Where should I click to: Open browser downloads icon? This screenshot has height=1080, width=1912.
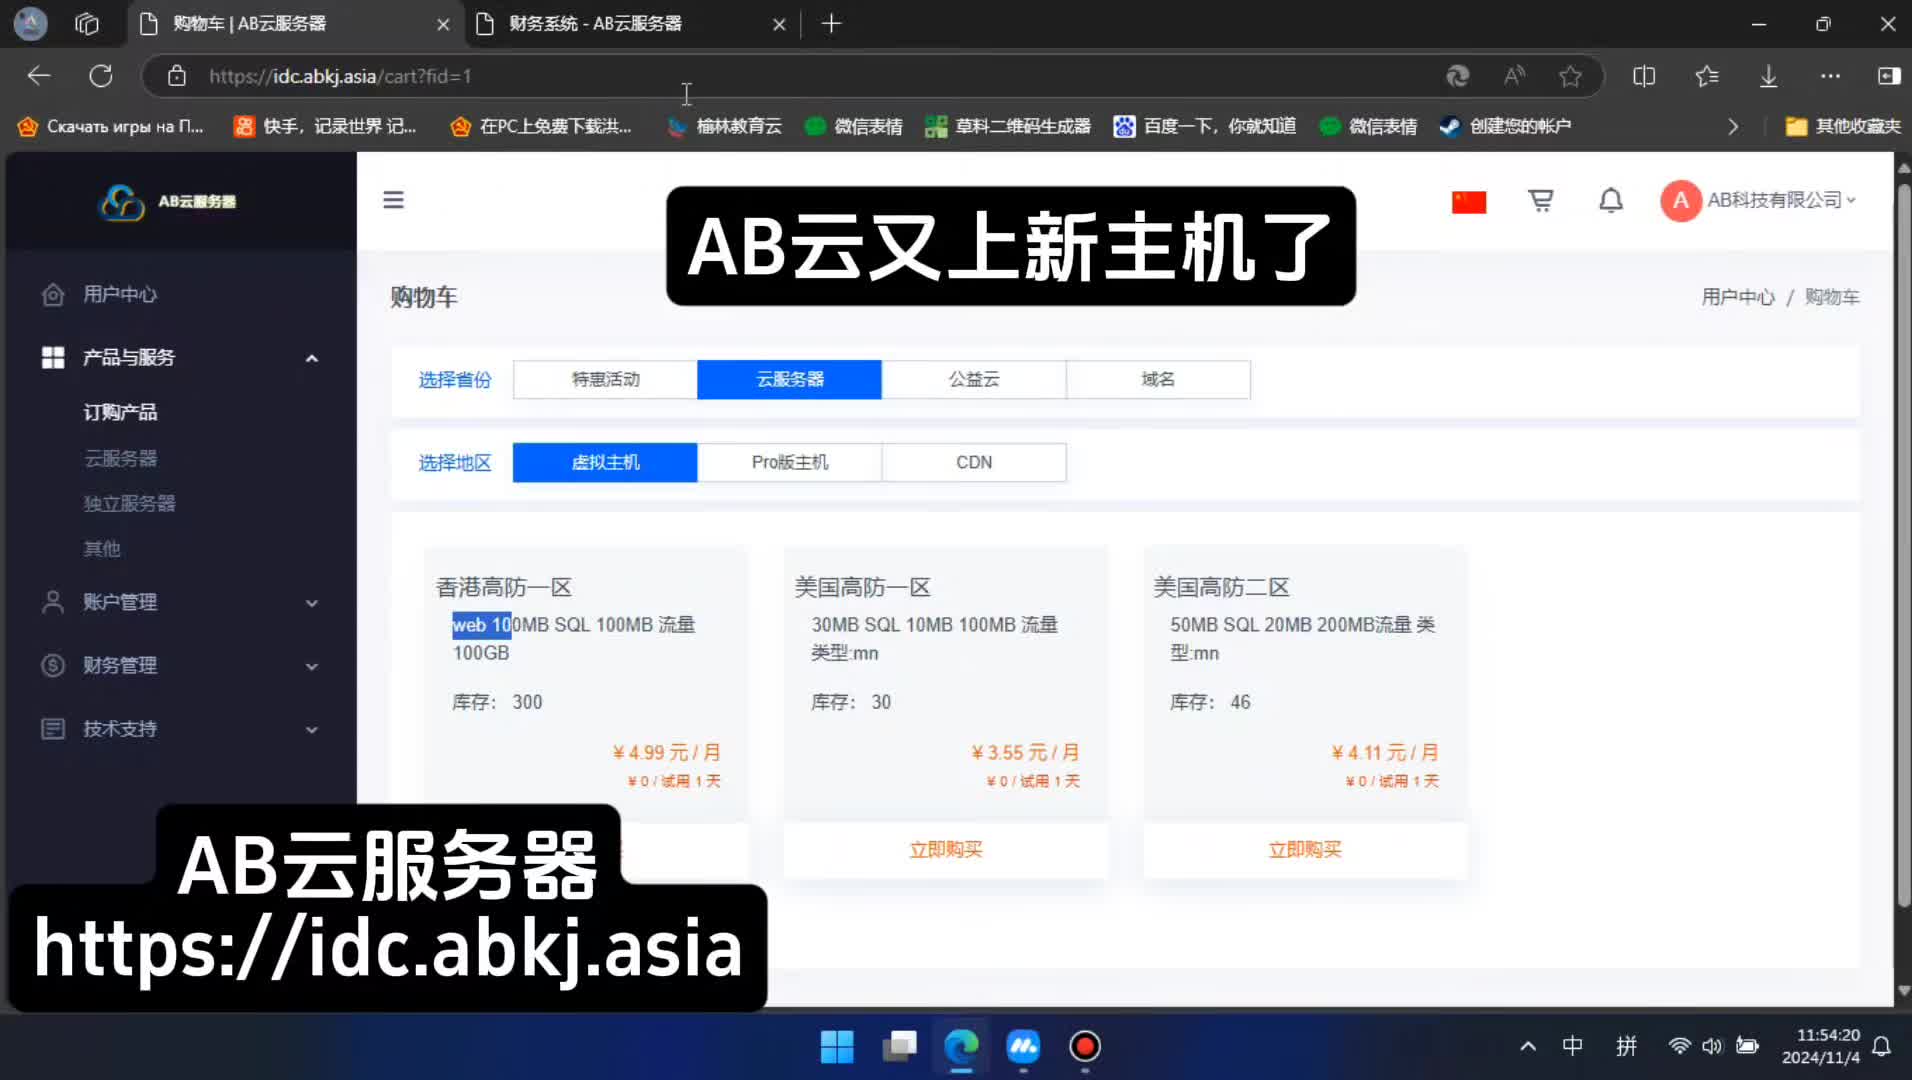click(x=1769, y=76)
